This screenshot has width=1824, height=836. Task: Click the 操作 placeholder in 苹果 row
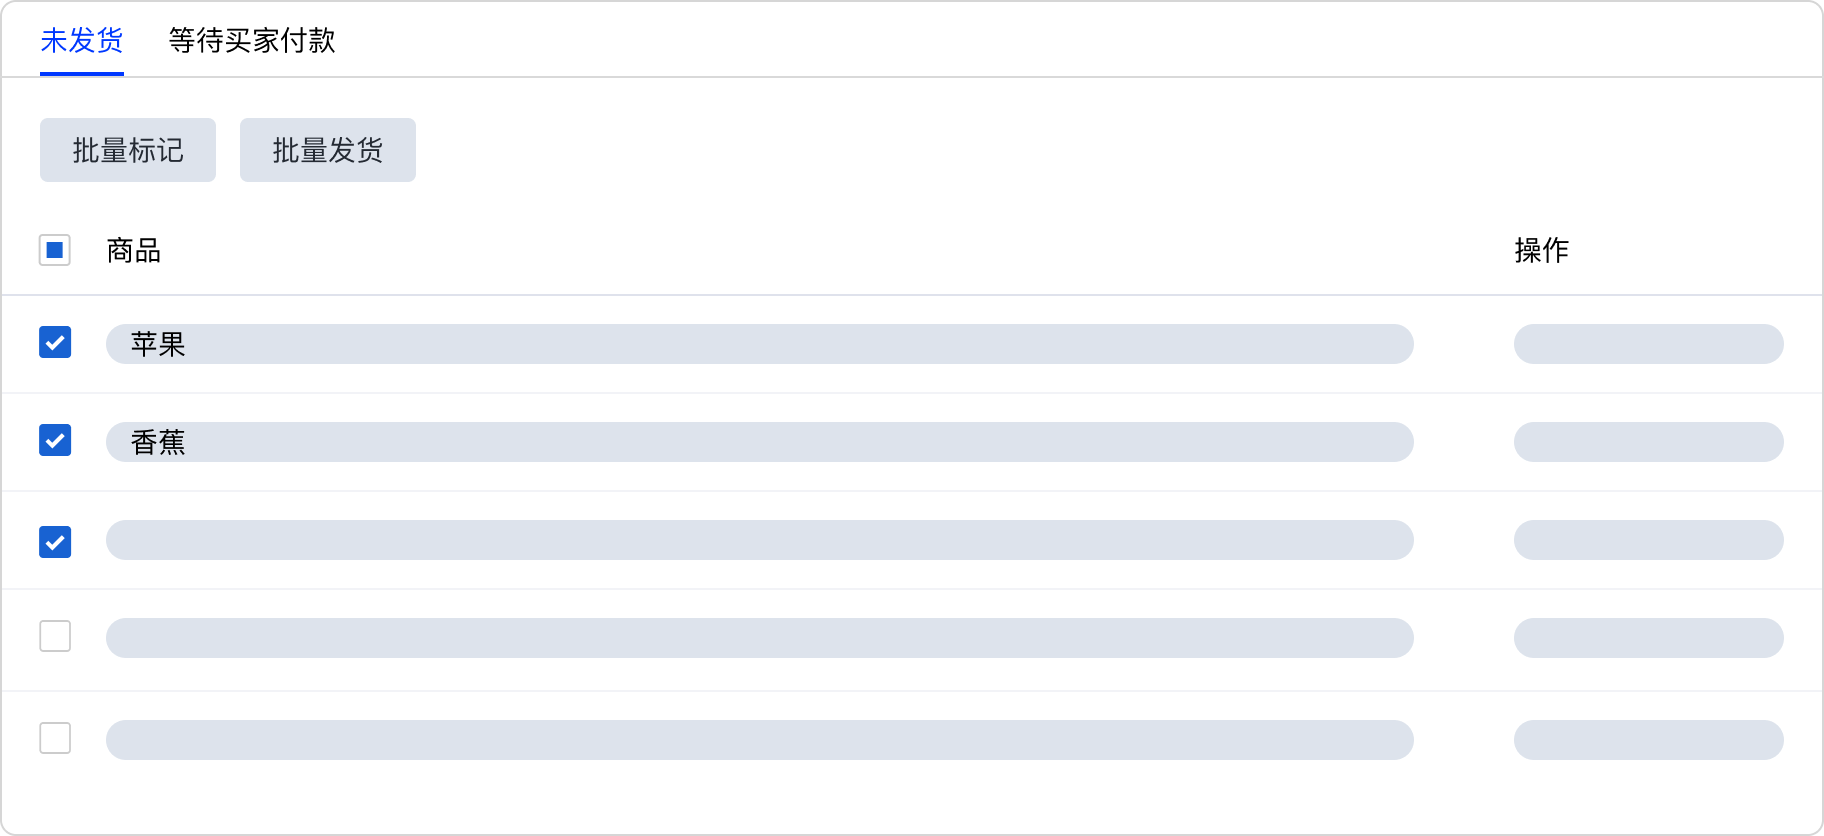[1648, 344]
